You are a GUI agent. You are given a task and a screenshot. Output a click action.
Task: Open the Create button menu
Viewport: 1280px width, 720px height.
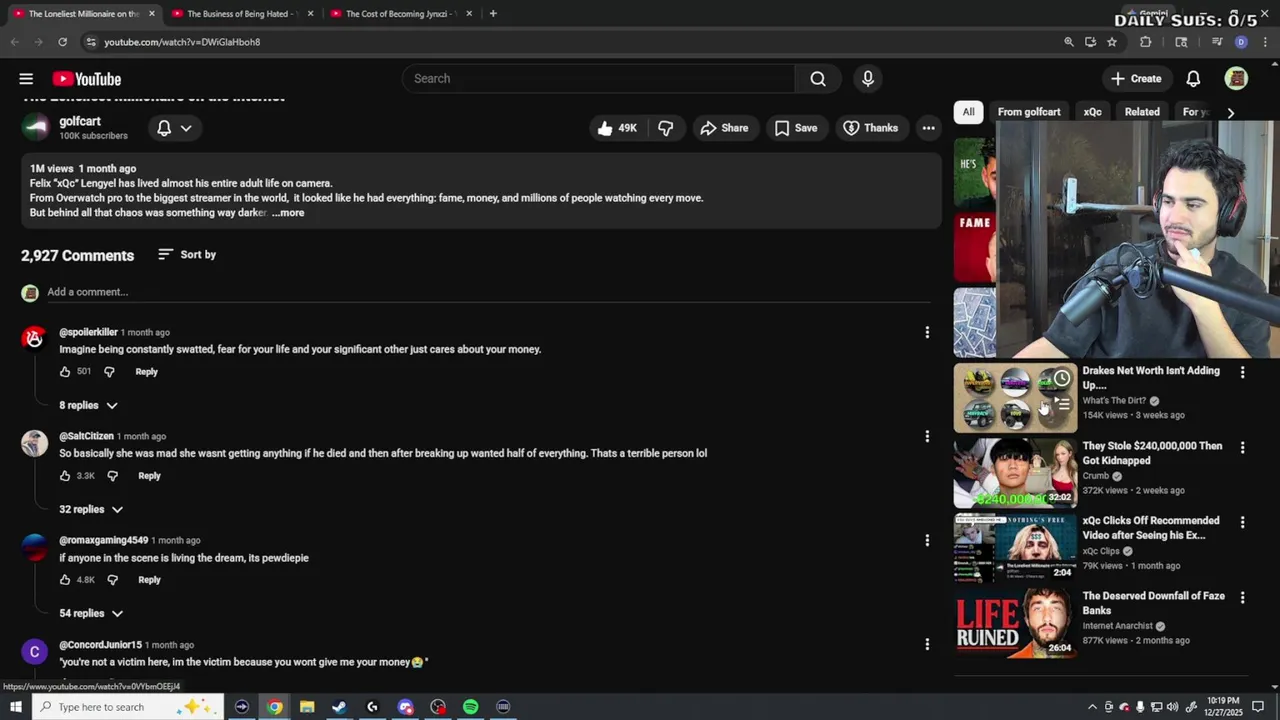click(x=1136, y=79)
